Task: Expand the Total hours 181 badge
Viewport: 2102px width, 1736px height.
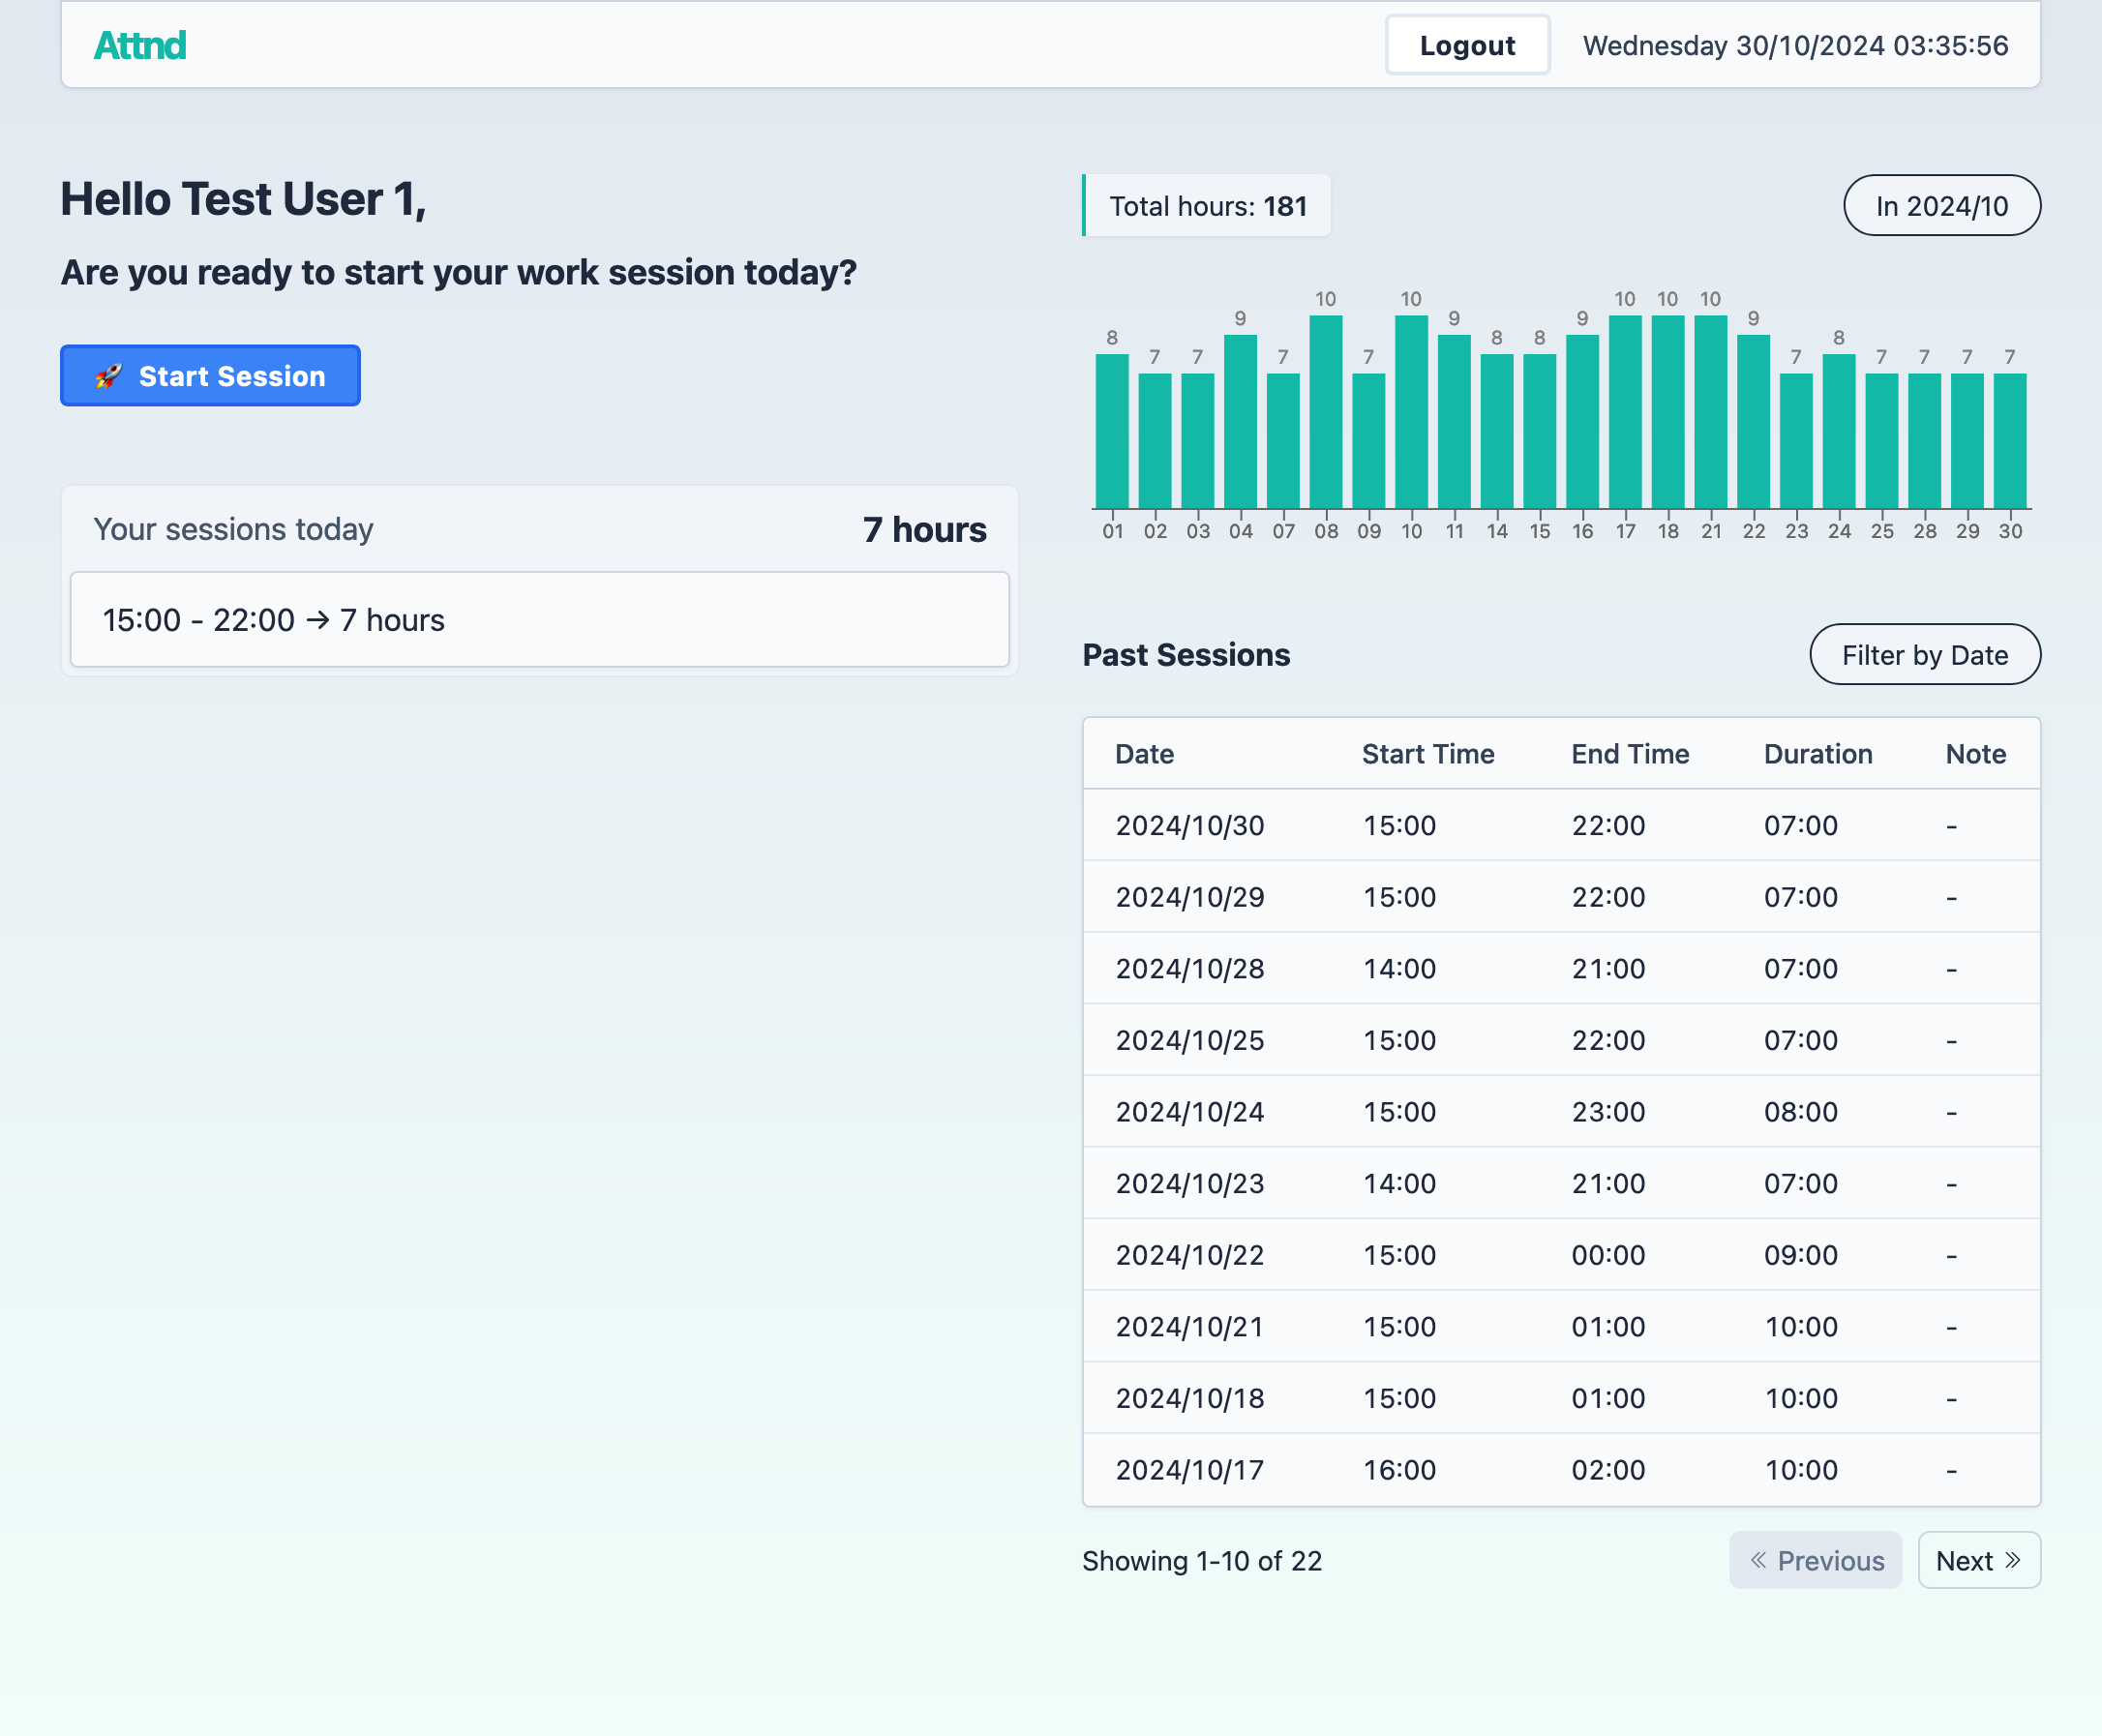Action: [1207, 206]
